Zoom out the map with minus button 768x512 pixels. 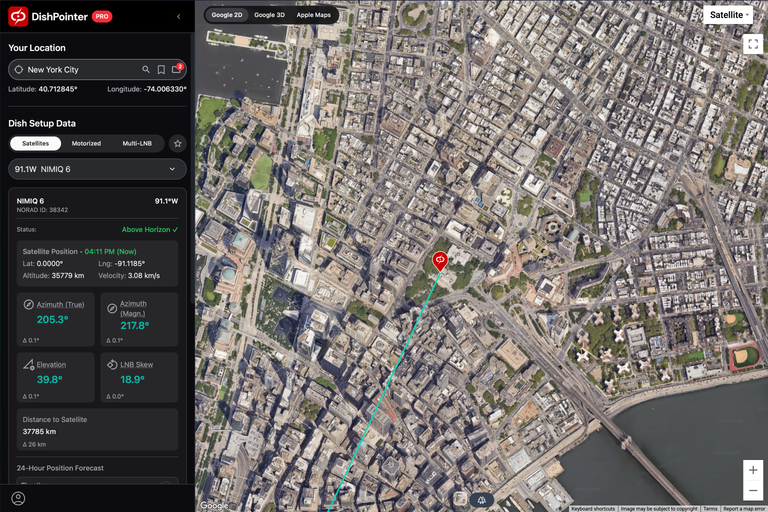tap(753, 490)
